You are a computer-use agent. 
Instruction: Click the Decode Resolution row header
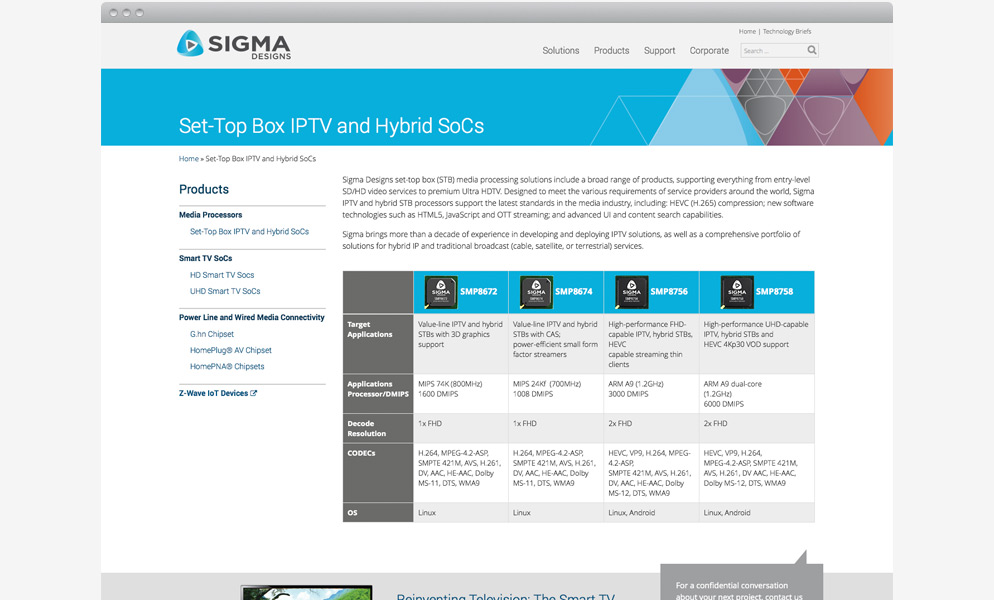(378, 428)
